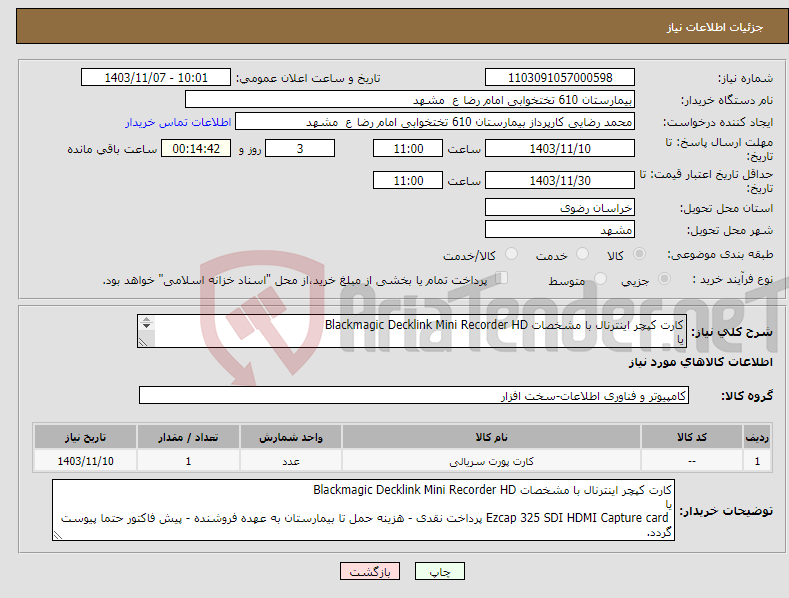Click the نام کالا column header
The height and width of the screenshot is (598, 789).
tap(491, 437)
